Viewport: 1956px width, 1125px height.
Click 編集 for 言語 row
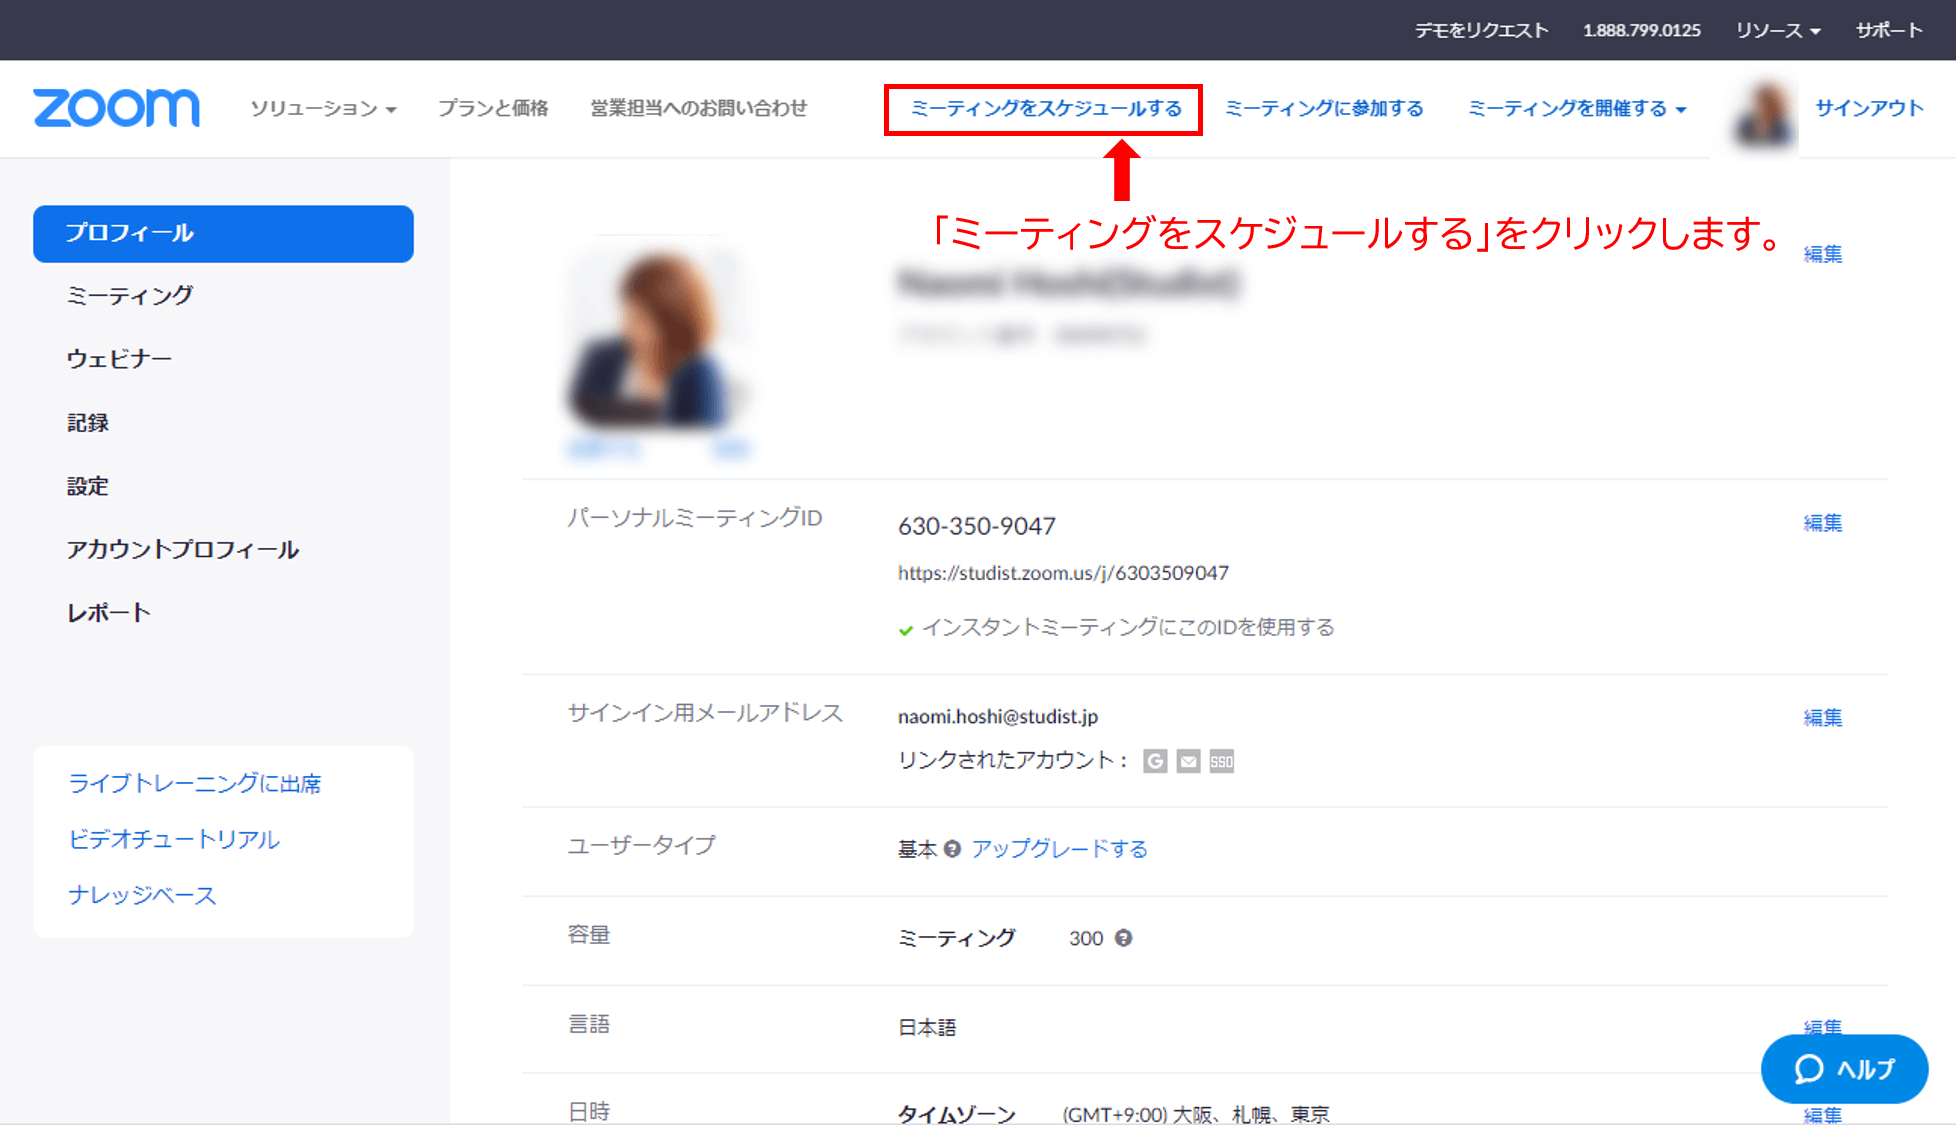(x=1823, y=1026)
